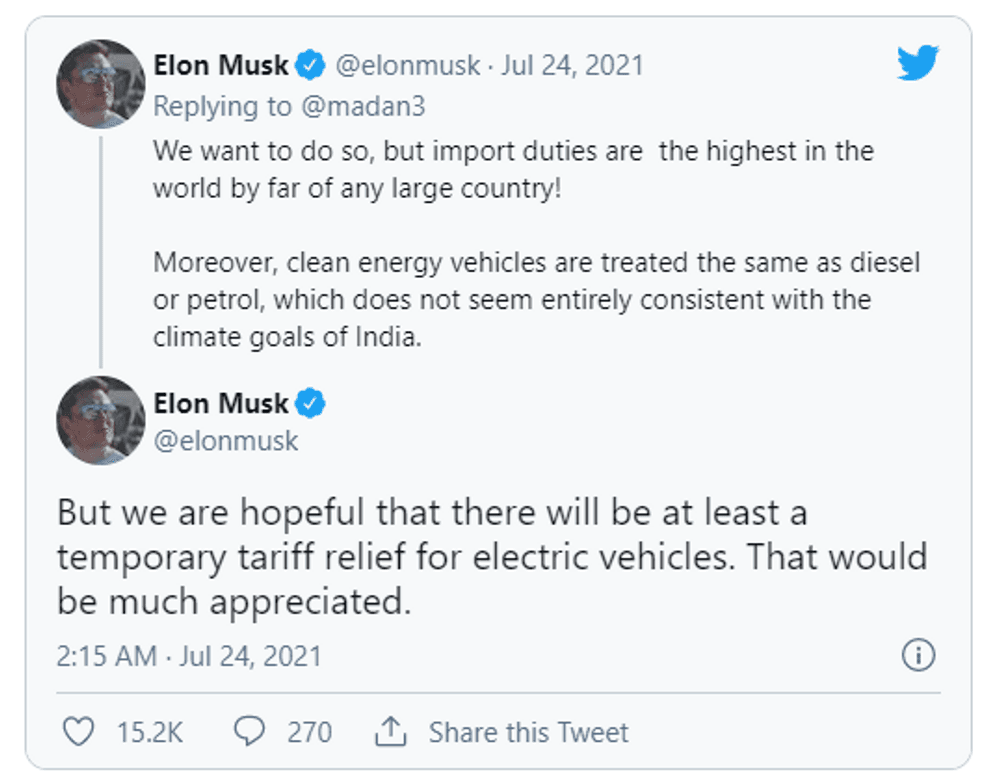Click the tariff relief tweet text
The width and height of the screenshot is (1000, 784).
point(490,558)
